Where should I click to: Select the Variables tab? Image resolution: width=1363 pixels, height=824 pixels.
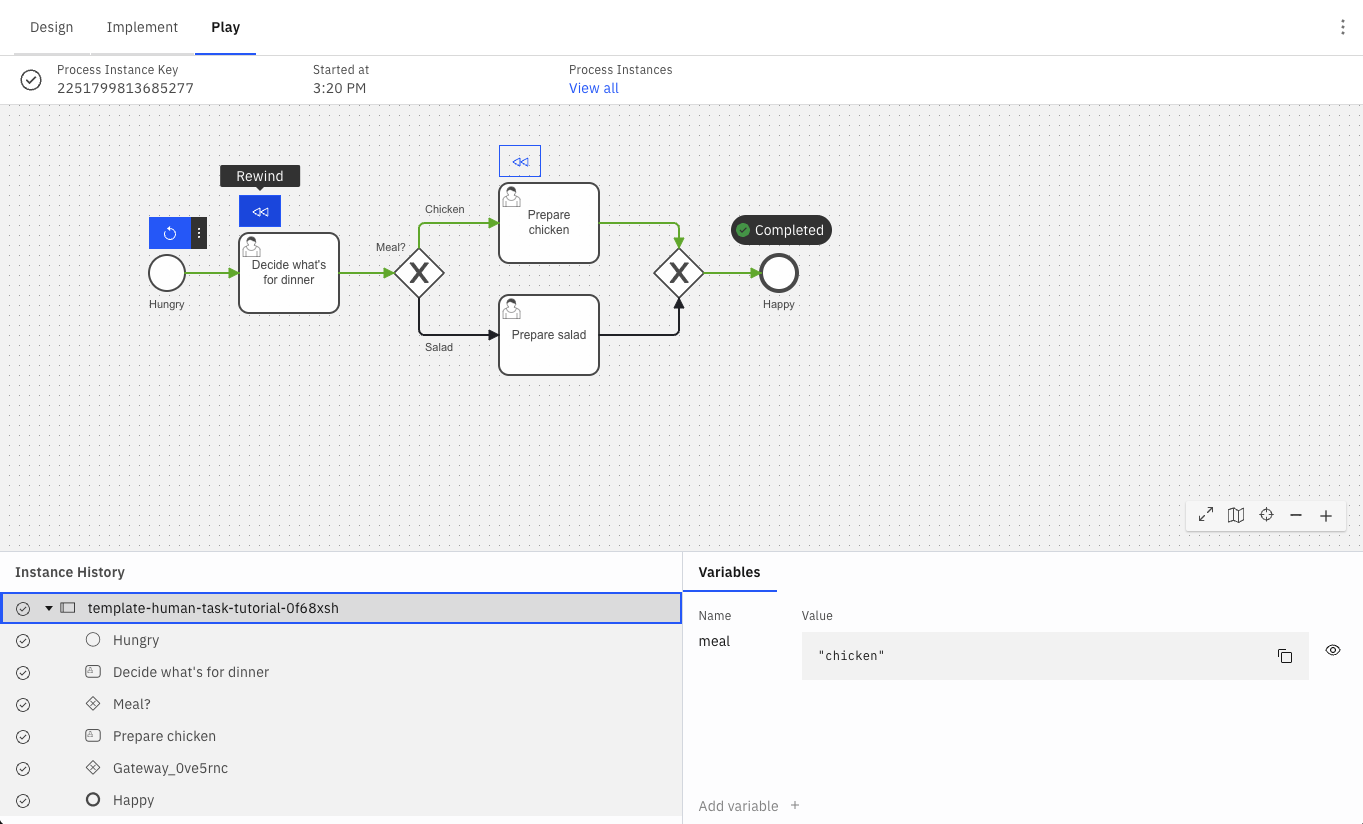tap(729, 572)
